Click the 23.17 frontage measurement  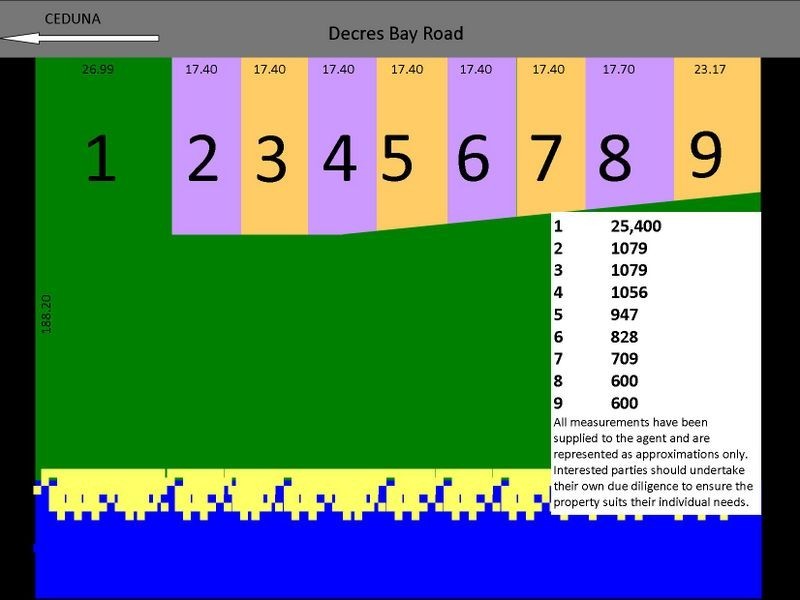(710, 69)
